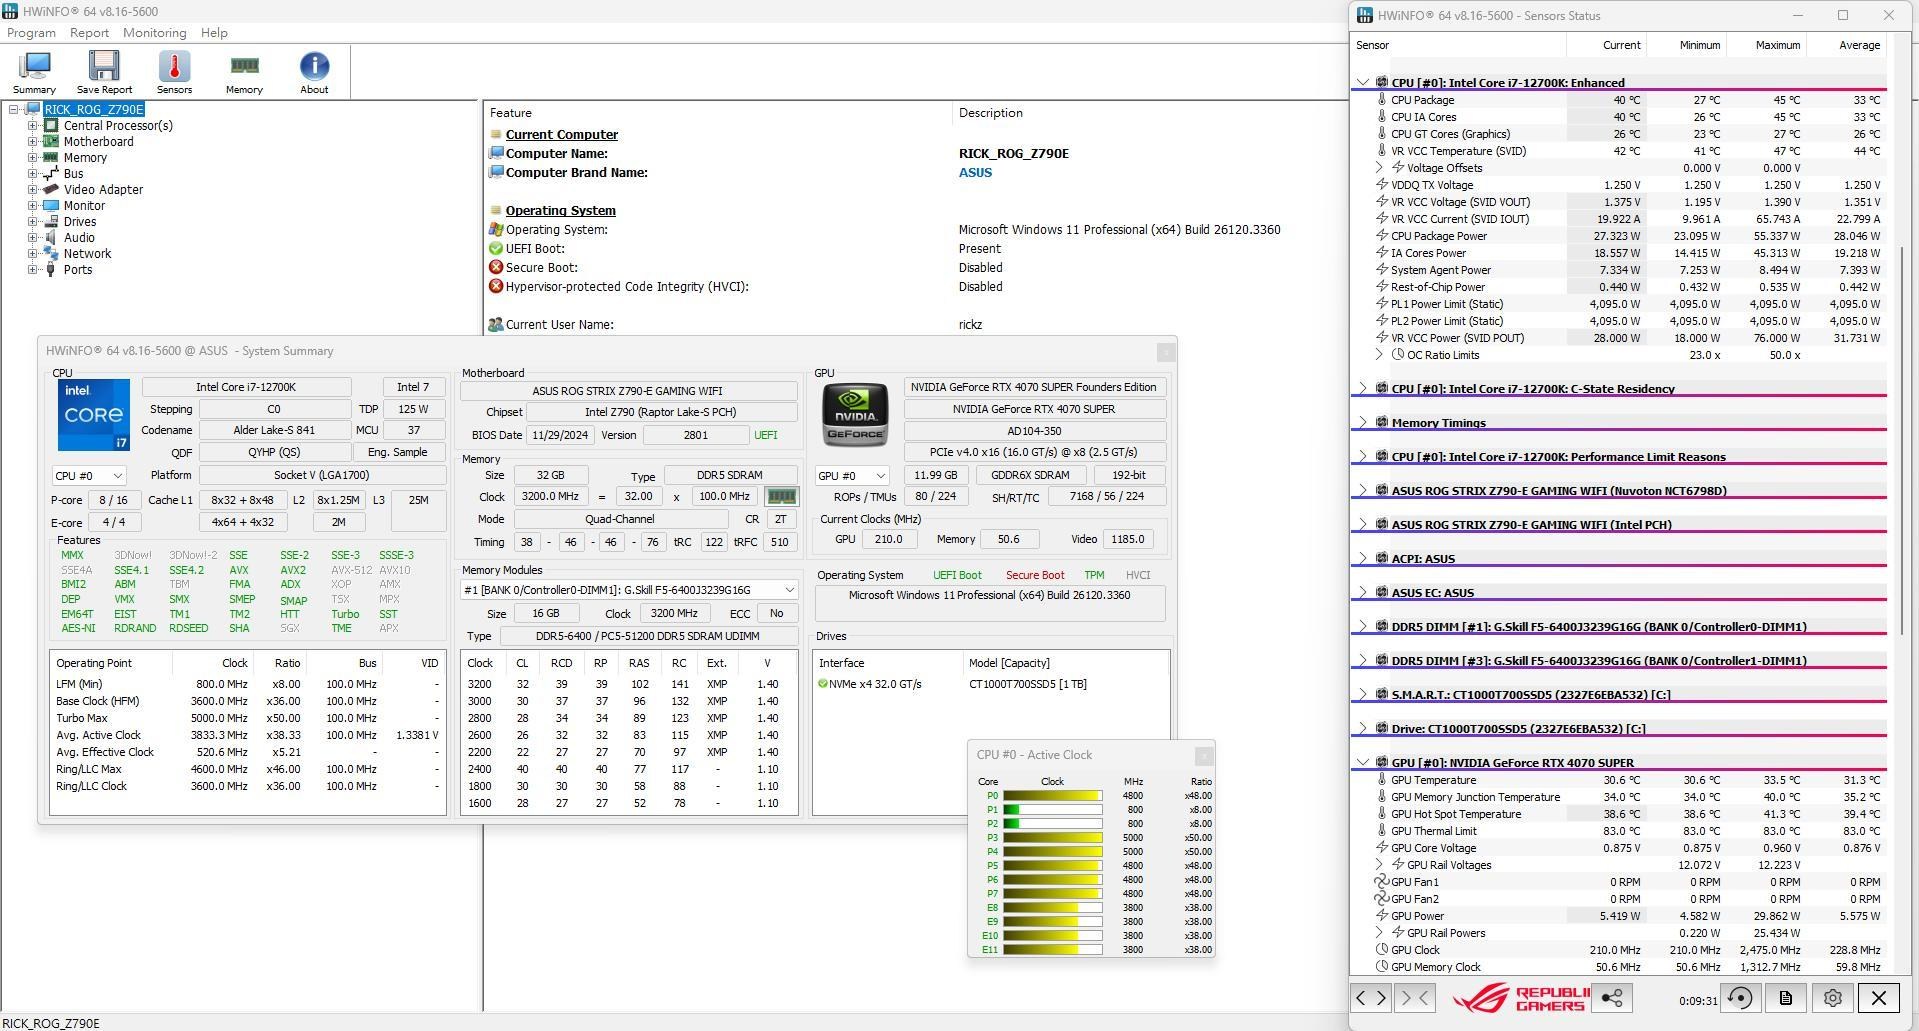Image resolution: width=1919 pixels, height=1031 pixels.
Task: Select the Audio tree item
Action: pyautogui.click(x=79, y=238)
